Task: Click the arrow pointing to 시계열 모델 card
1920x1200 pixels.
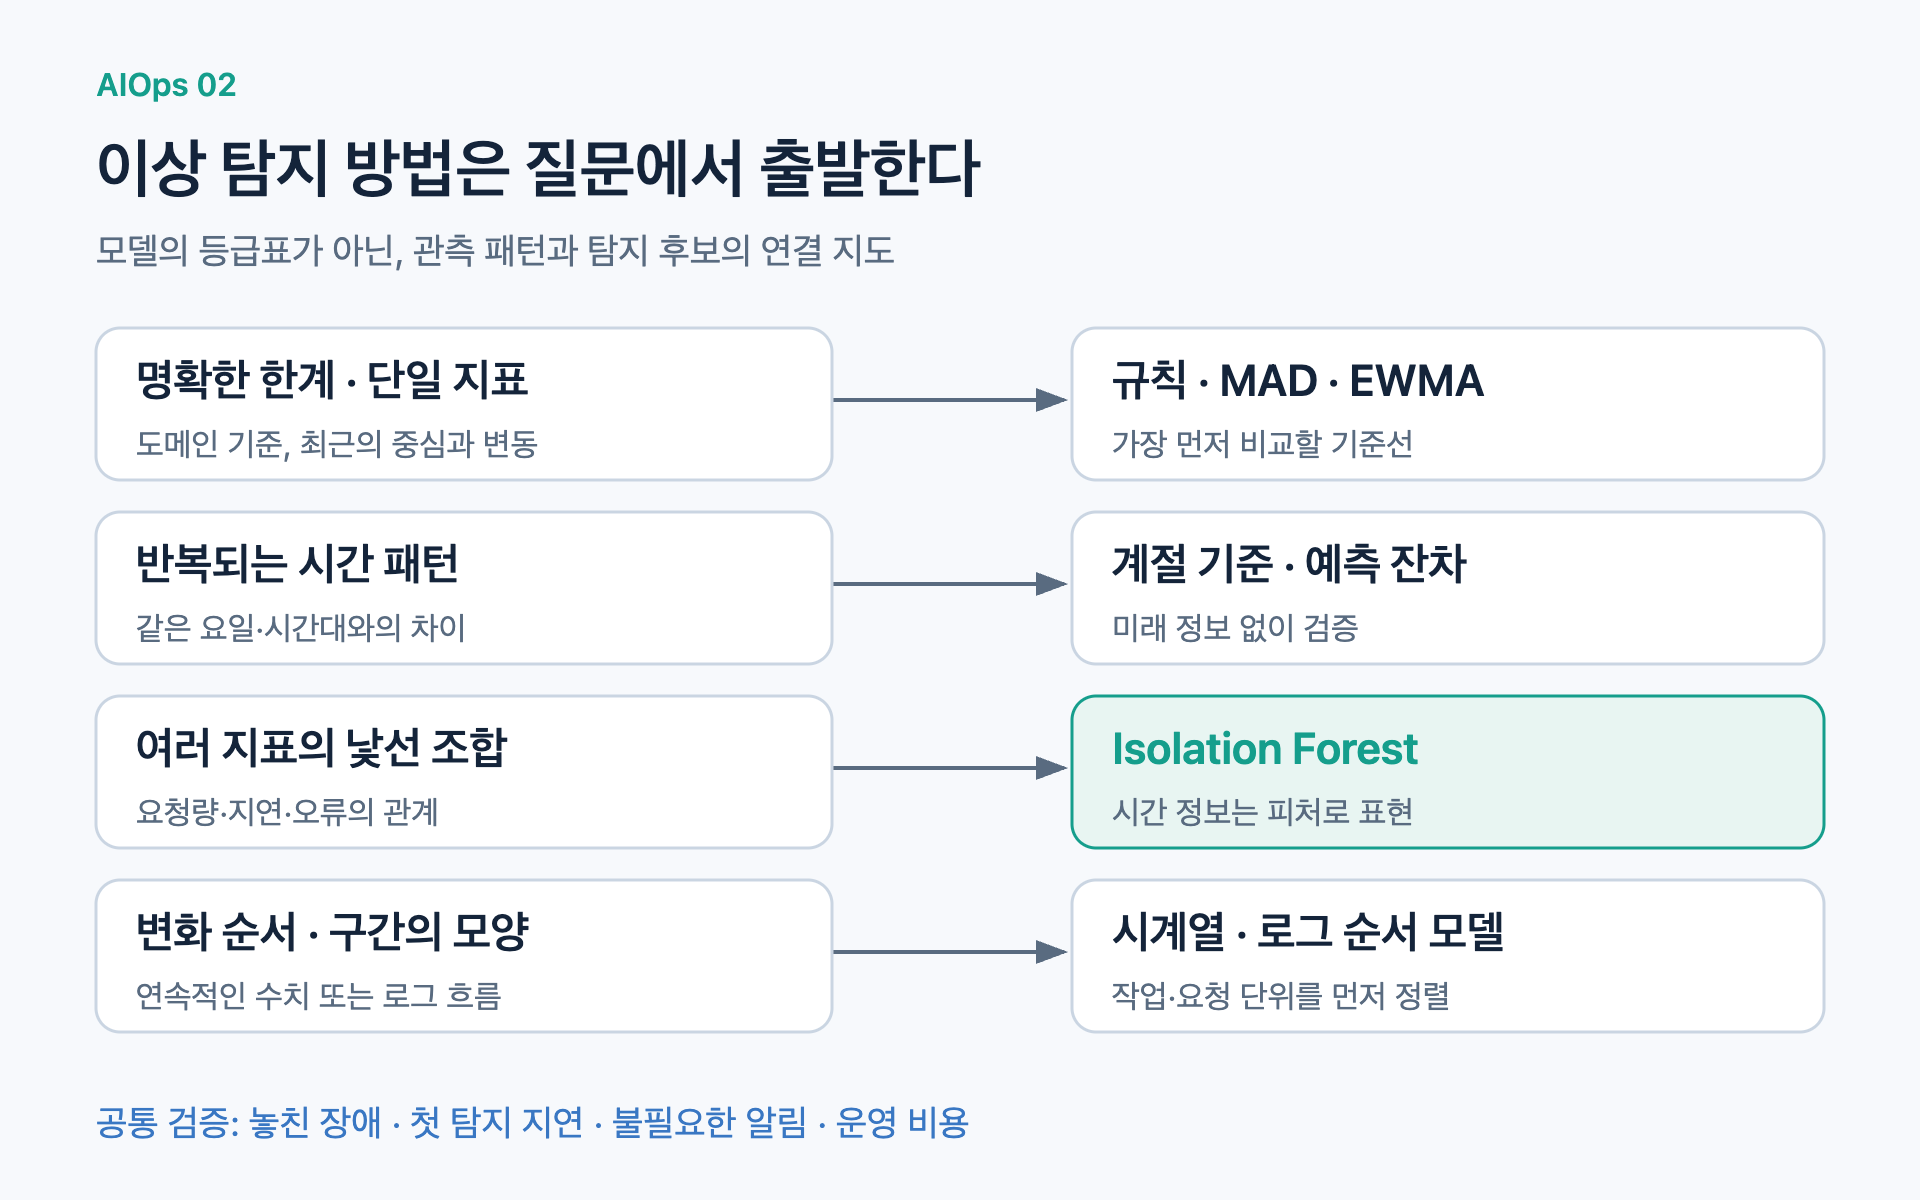Action: pos(951,952)
